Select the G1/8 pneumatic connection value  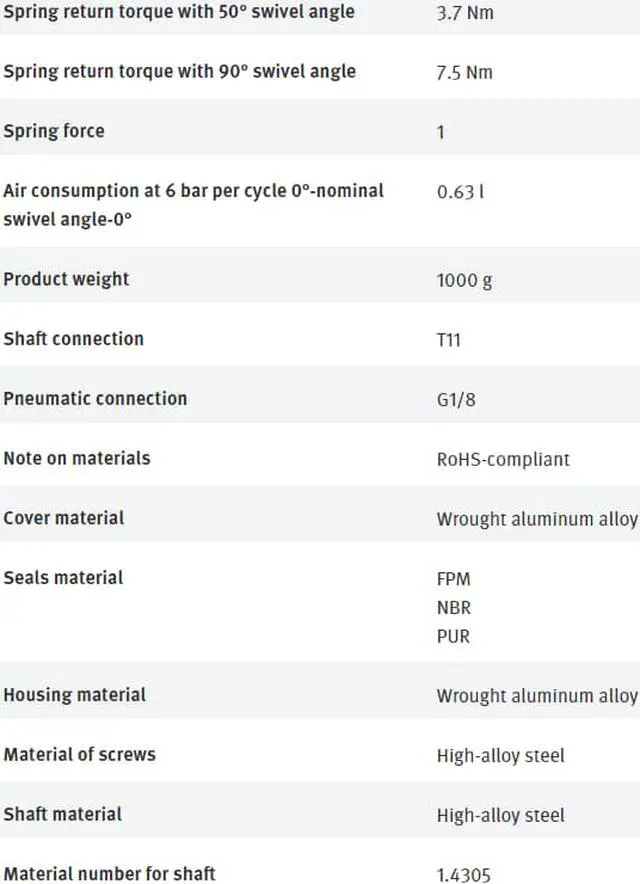pos(456,400)
